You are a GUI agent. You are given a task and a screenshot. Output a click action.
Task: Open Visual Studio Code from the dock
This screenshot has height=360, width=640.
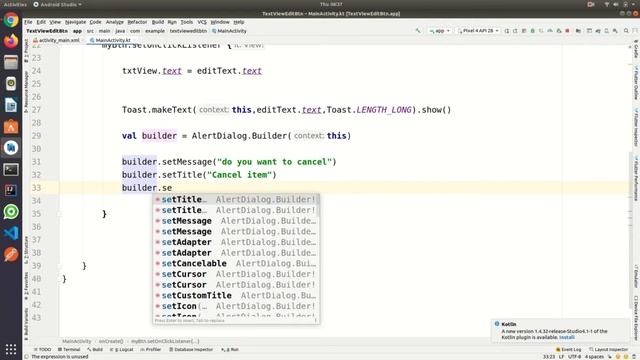point(11,233)
